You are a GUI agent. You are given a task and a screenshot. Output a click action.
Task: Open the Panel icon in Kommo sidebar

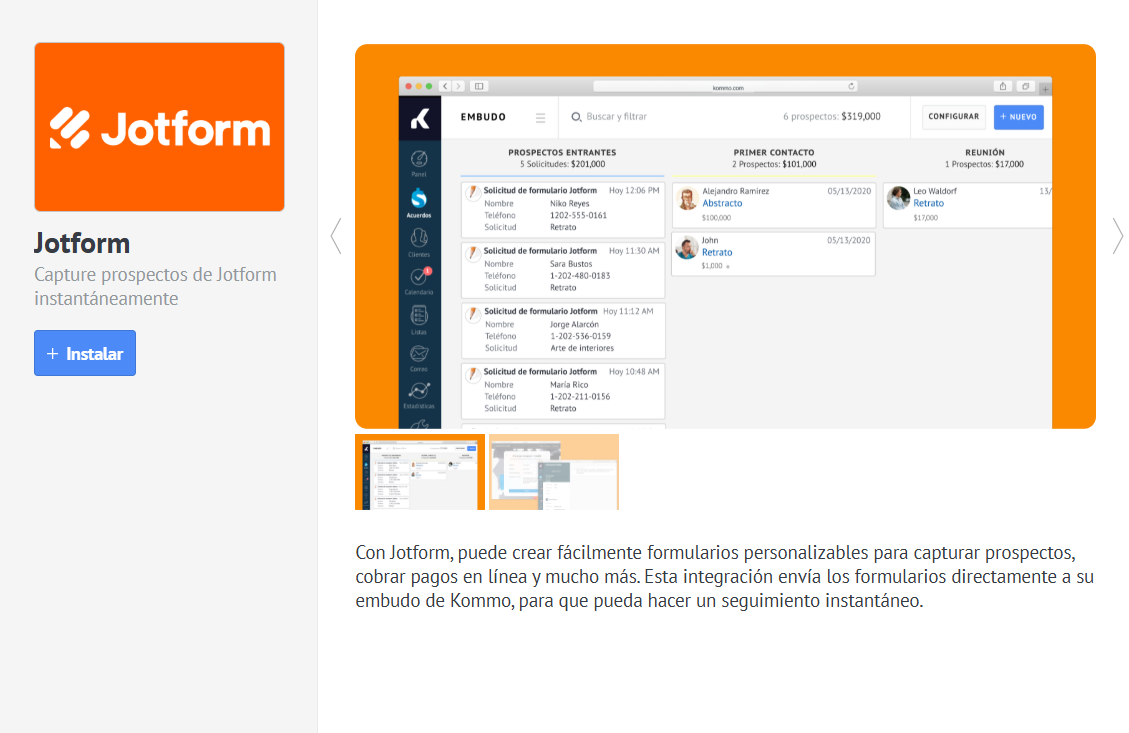pyautogui.click(x=419, y=160)
